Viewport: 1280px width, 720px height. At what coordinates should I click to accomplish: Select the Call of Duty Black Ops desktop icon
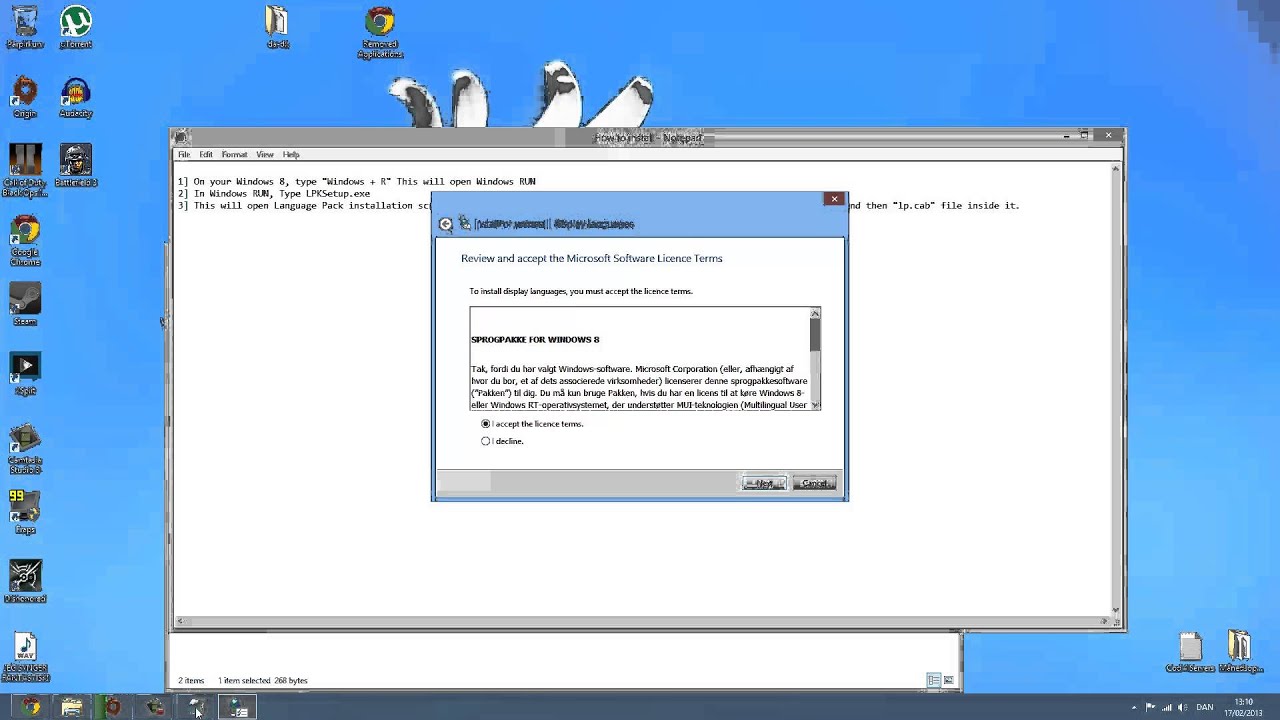click(x=25, y=170)
